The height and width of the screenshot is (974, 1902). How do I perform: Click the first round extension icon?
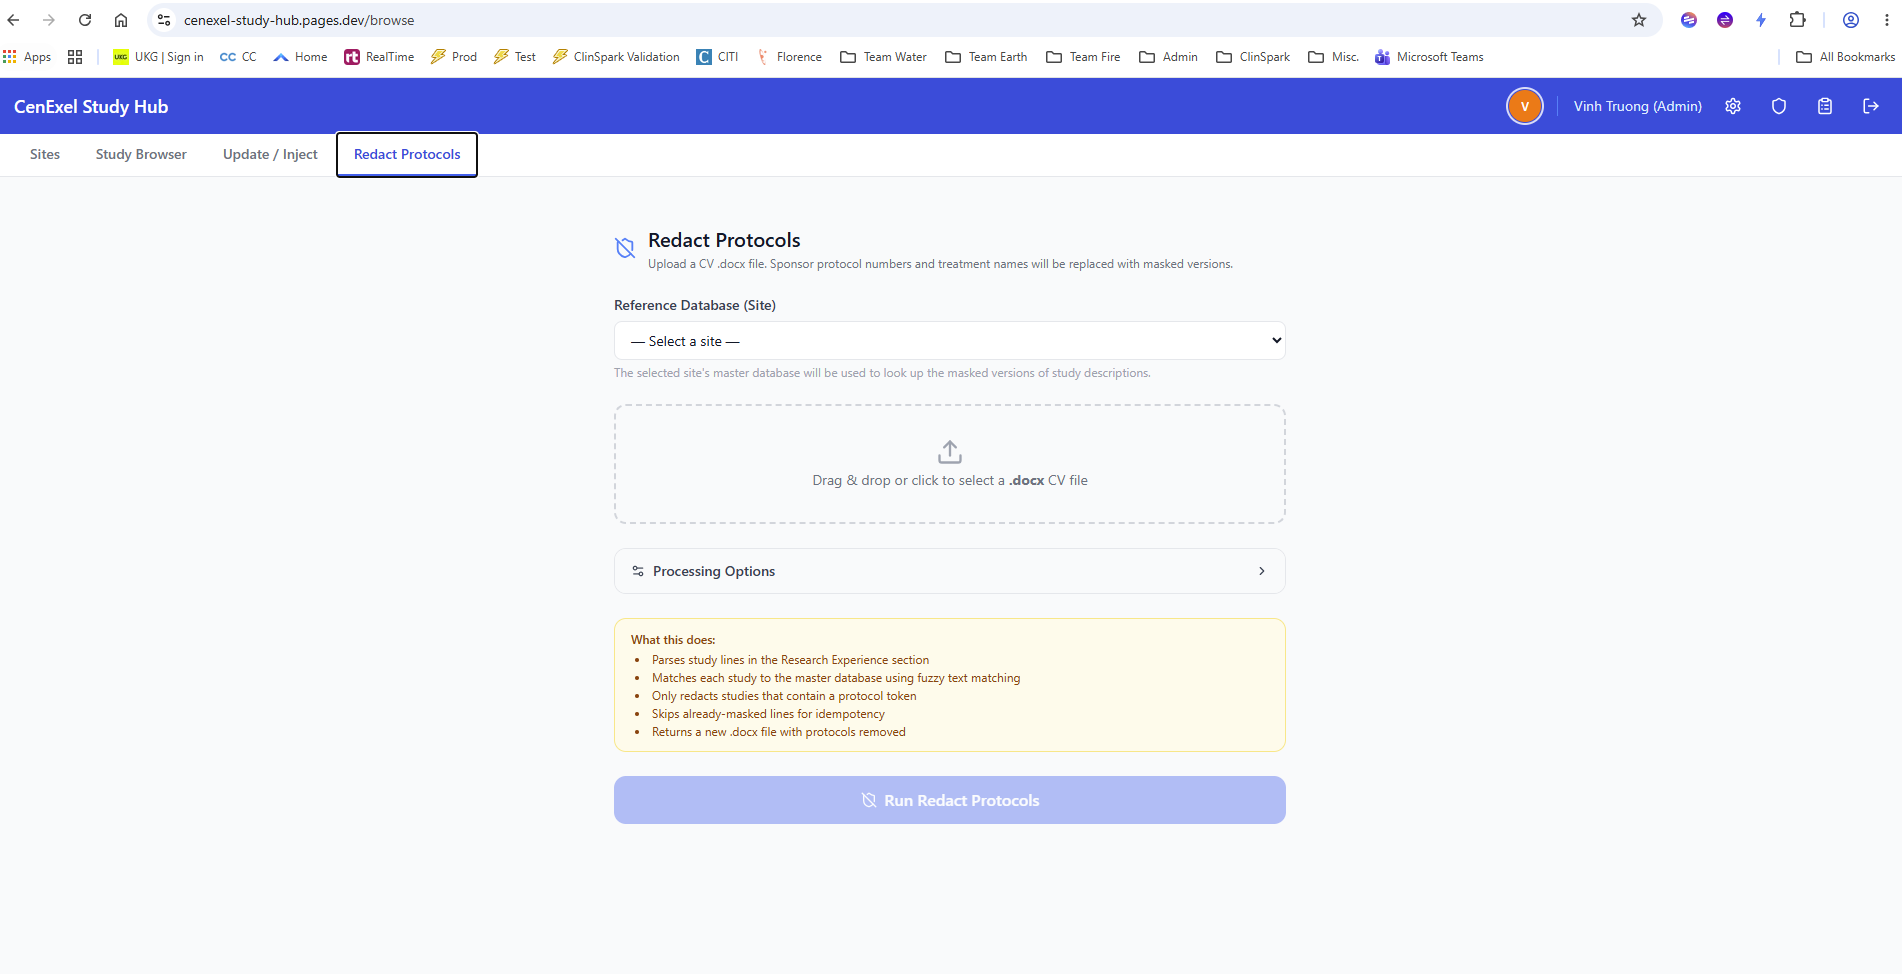[1689, 20]
